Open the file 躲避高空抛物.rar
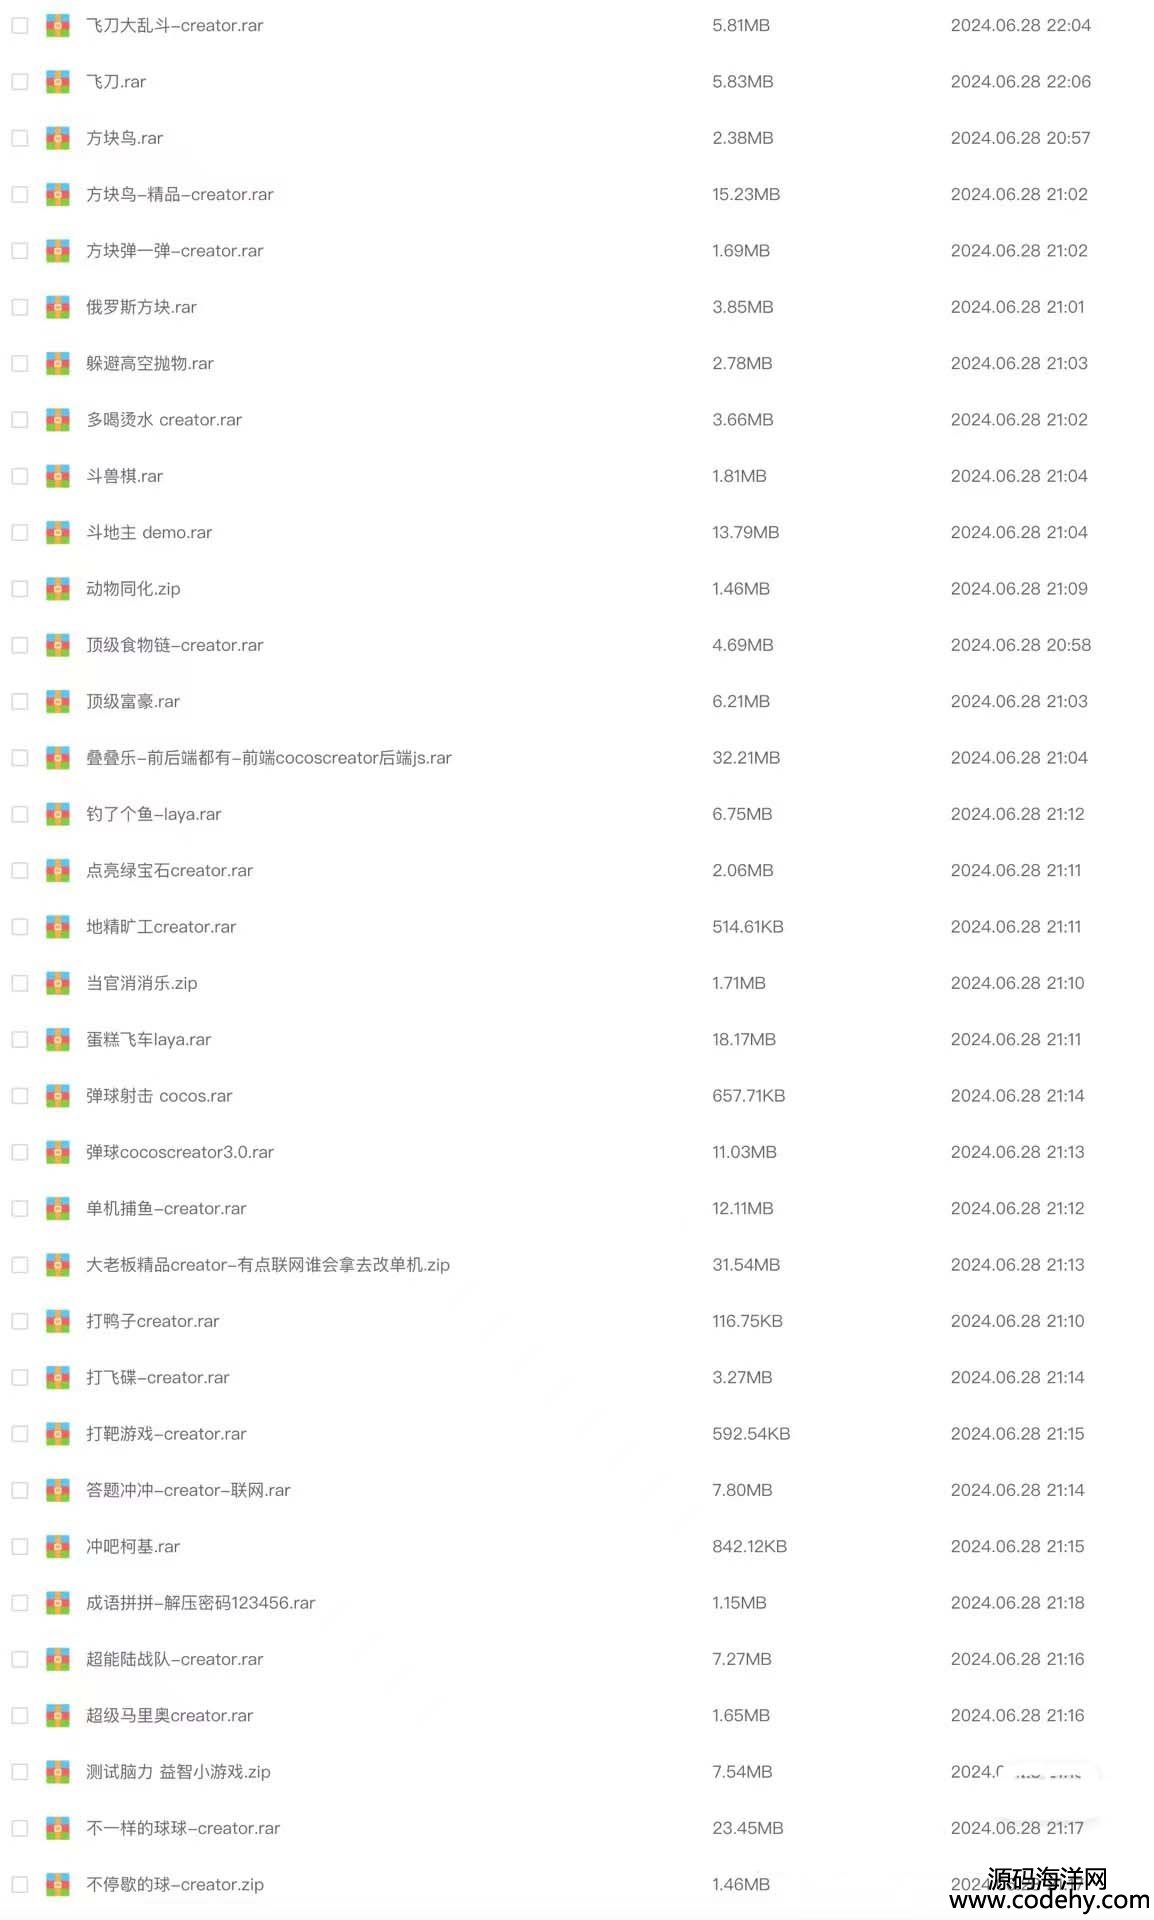 point(150,364)
